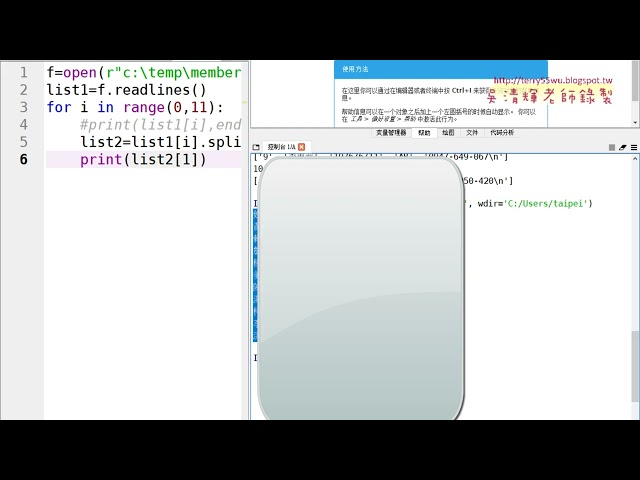Click the list2=list1[i].spli code line
The image size is (640, 480).
(161, 142)
